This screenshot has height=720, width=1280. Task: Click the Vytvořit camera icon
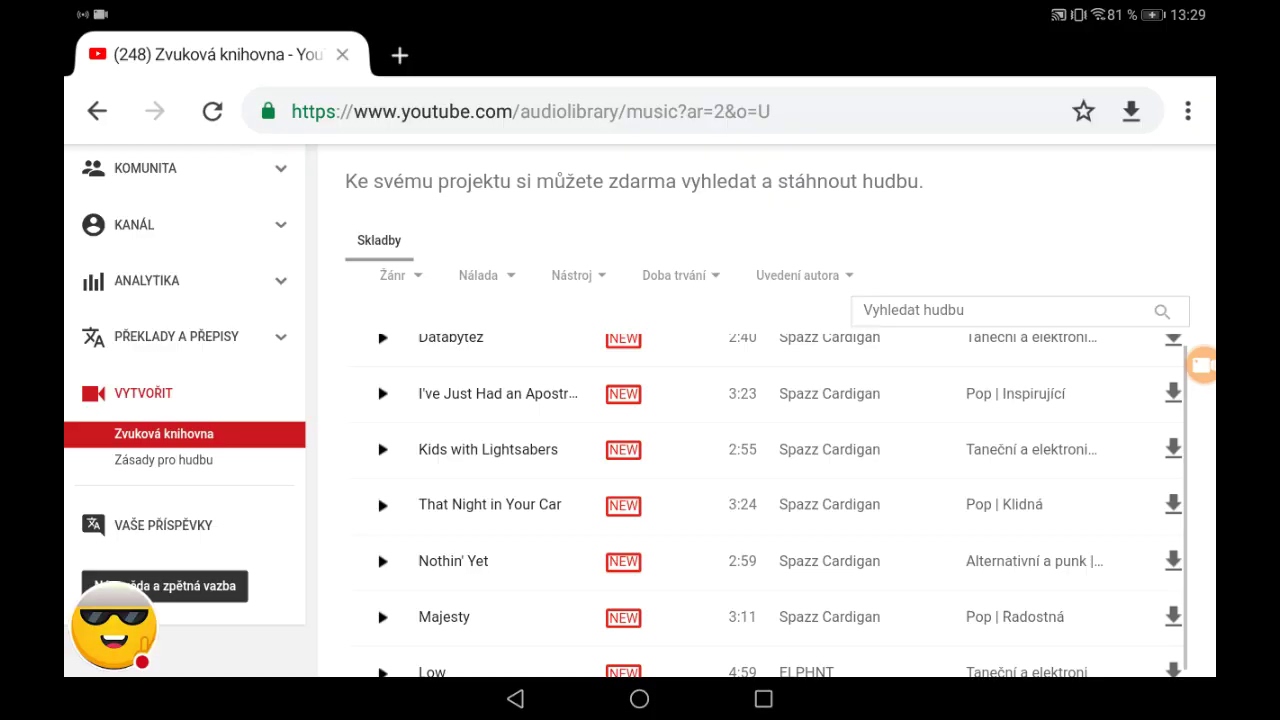coord(93,393)
